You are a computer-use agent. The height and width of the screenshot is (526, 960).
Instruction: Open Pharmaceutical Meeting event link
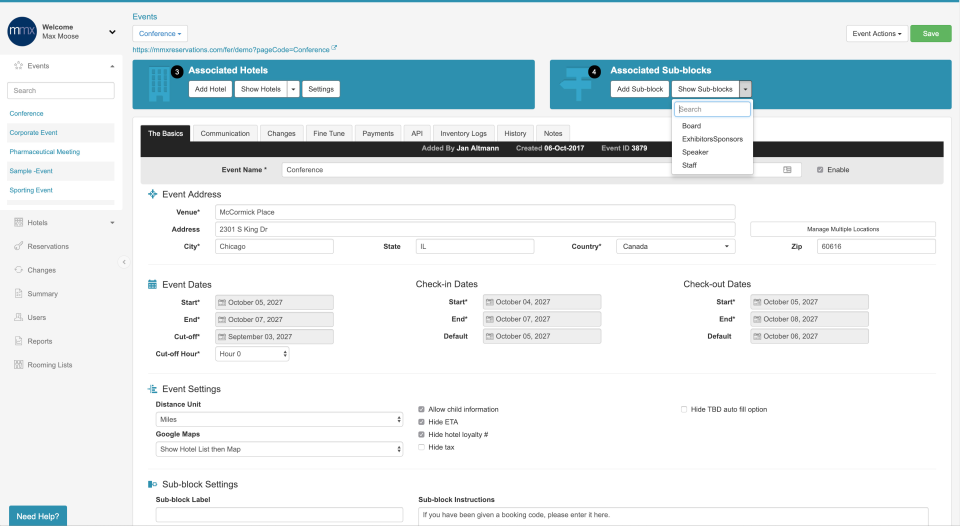pos(45,152)
